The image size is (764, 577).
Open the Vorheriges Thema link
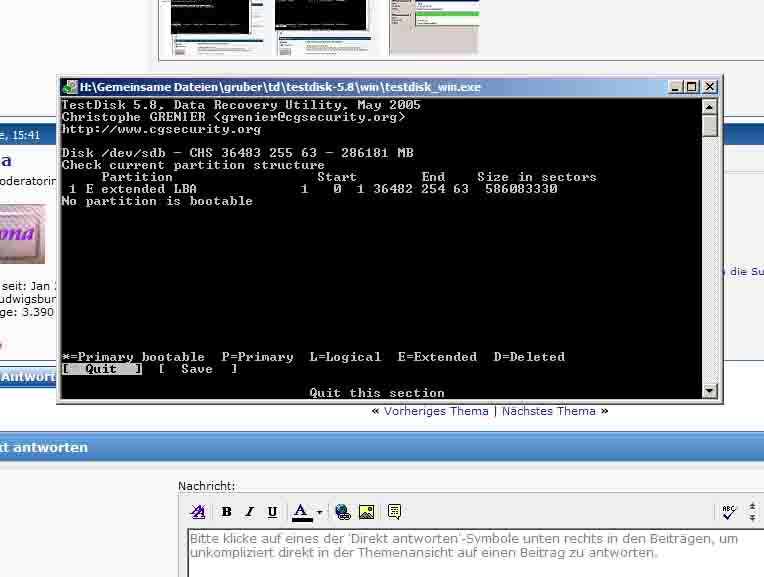(436, 411)
